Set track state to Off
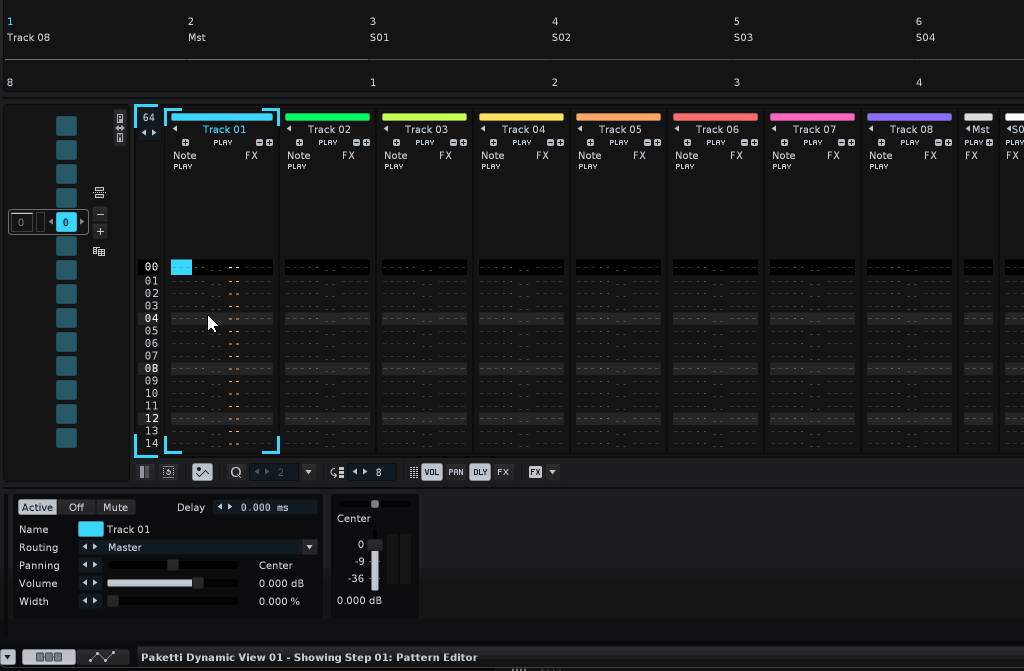This screenshot has width=1024, height=671. pyautogui.click(x=76, y=507)
